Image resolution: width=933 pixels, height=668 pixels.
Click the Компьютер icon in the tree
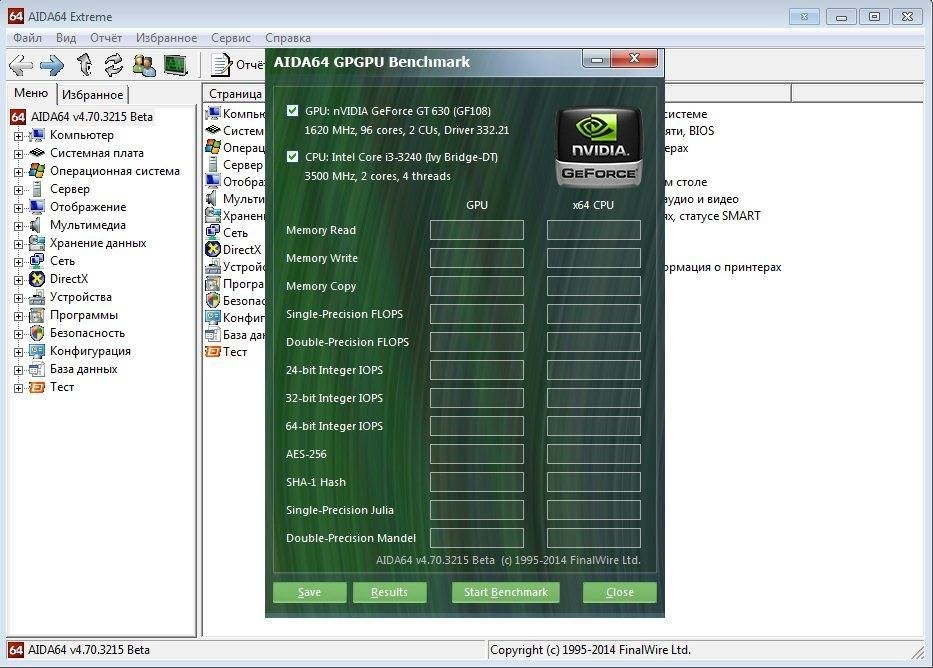coord(36,135)
